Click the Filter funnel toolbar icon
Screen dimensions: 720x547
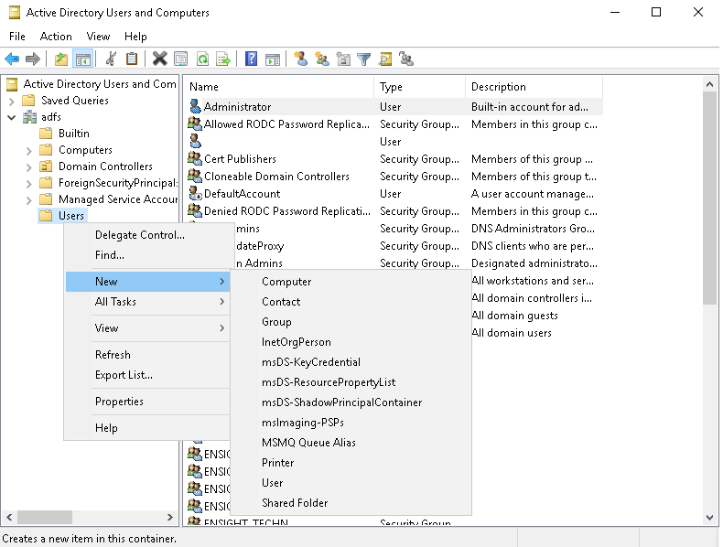click(x=364, y=59)
